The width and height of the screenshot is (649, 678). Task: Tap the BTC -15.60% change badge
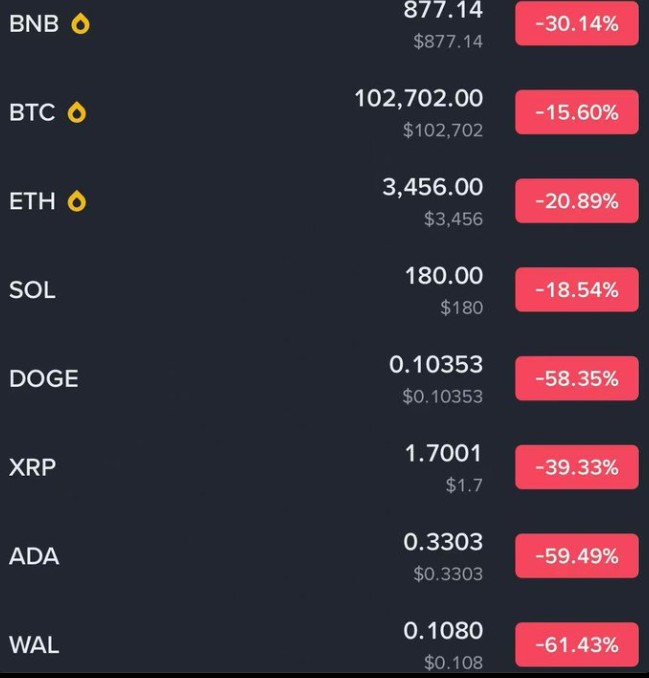click(576, 112)
